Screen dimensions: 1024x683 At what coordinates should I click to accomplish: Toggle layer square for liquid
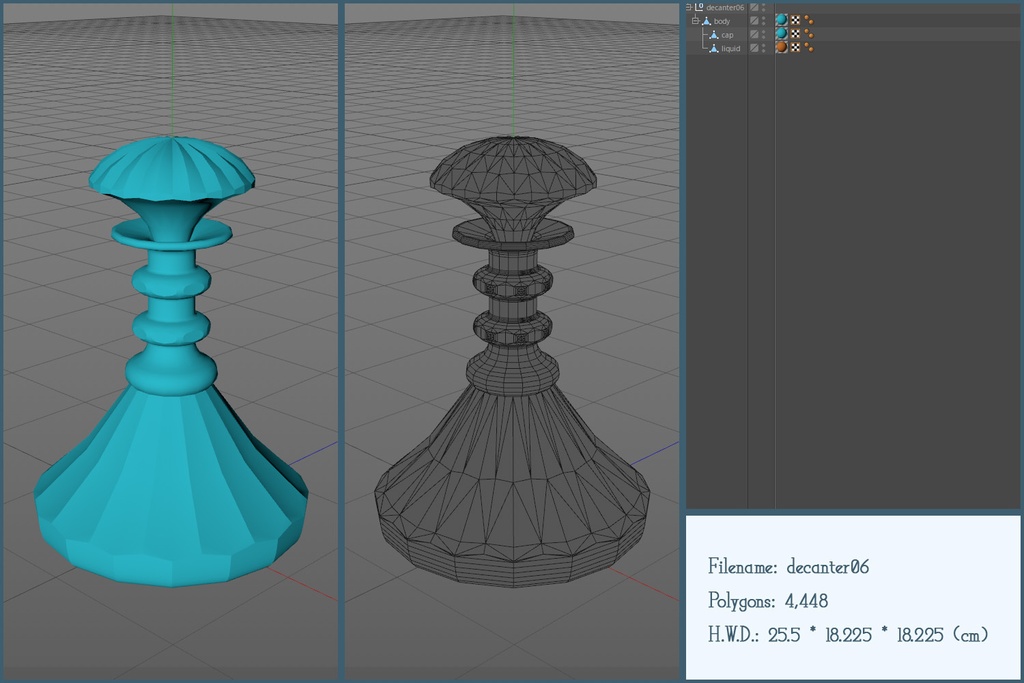754,48
